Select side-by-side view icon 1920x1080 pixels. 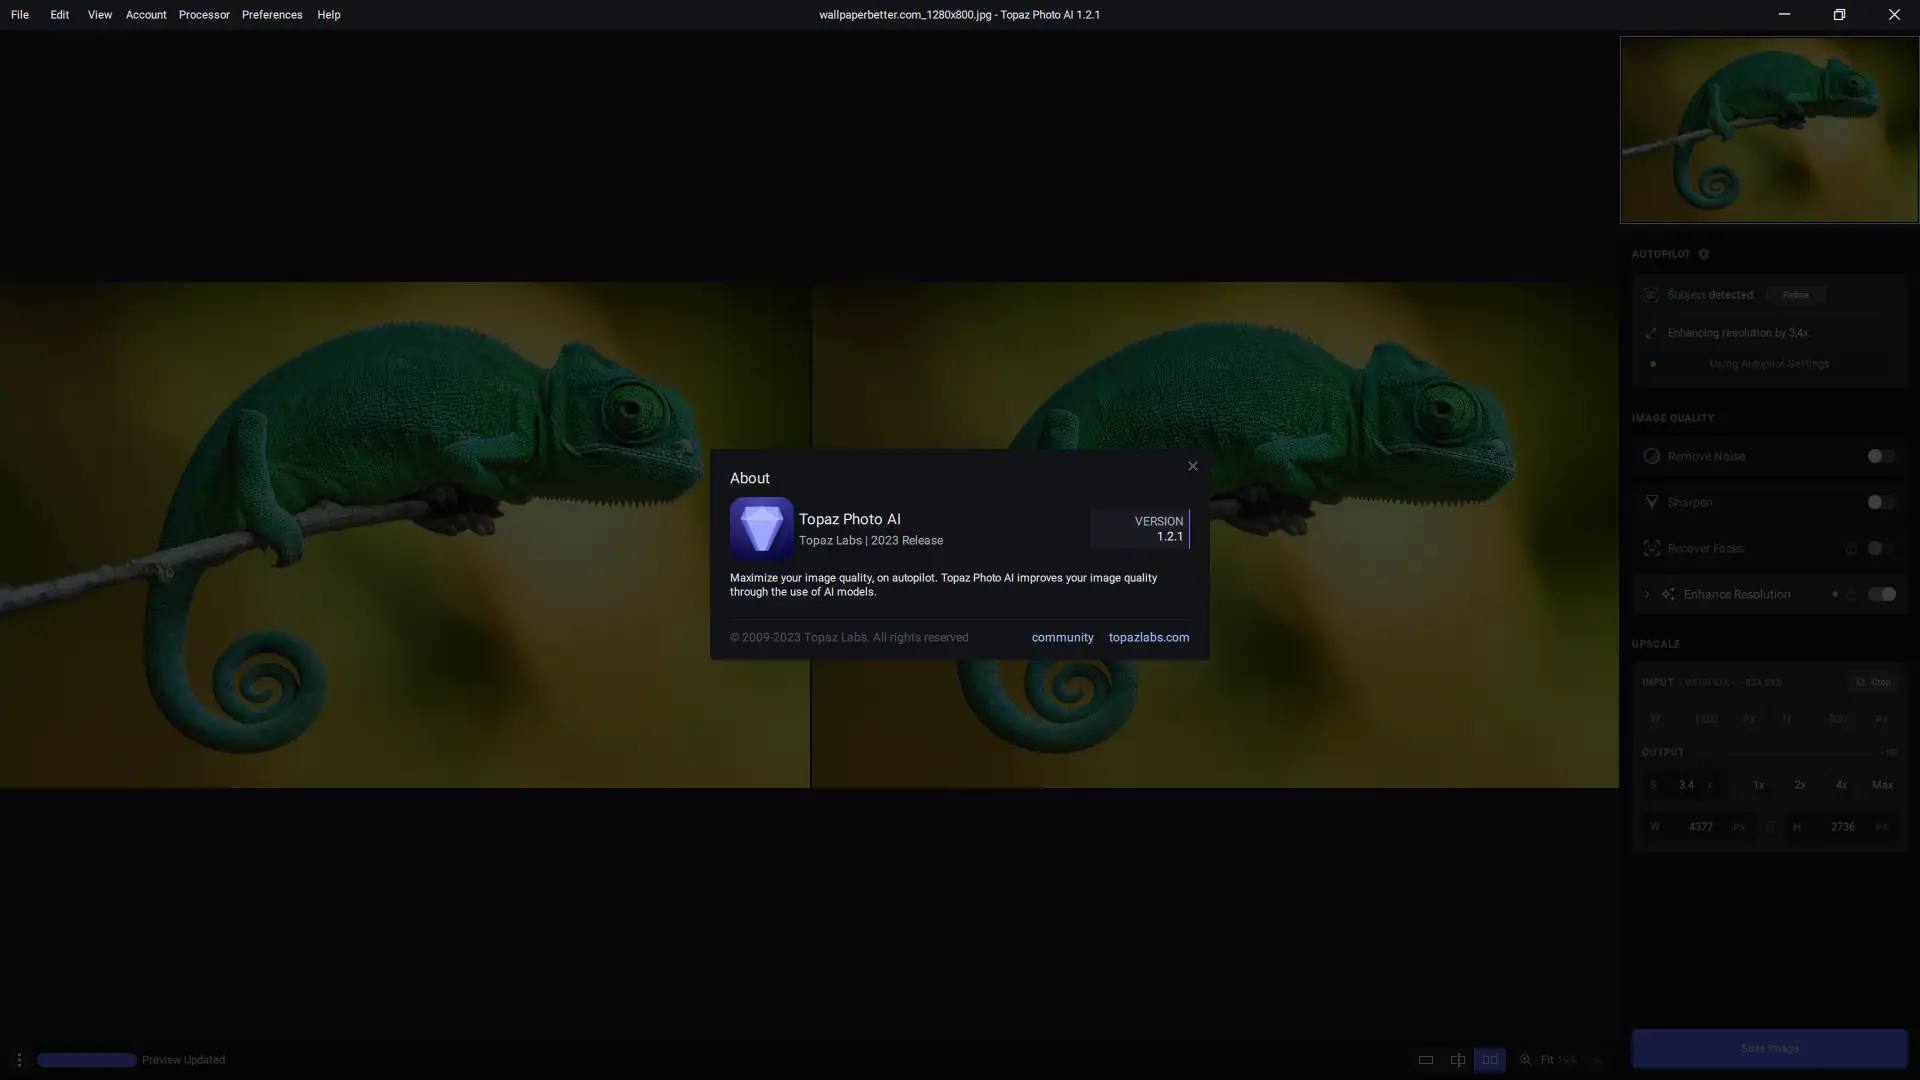[x=1489, y=1060]
